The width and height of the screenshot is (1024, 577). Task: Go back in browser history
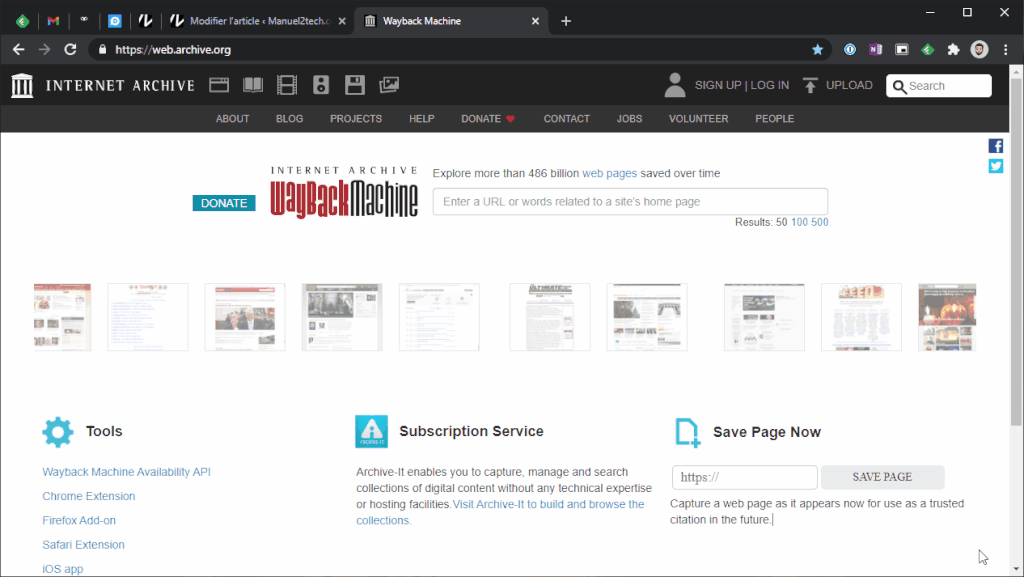pyautogui.click(x=18, y=50)
